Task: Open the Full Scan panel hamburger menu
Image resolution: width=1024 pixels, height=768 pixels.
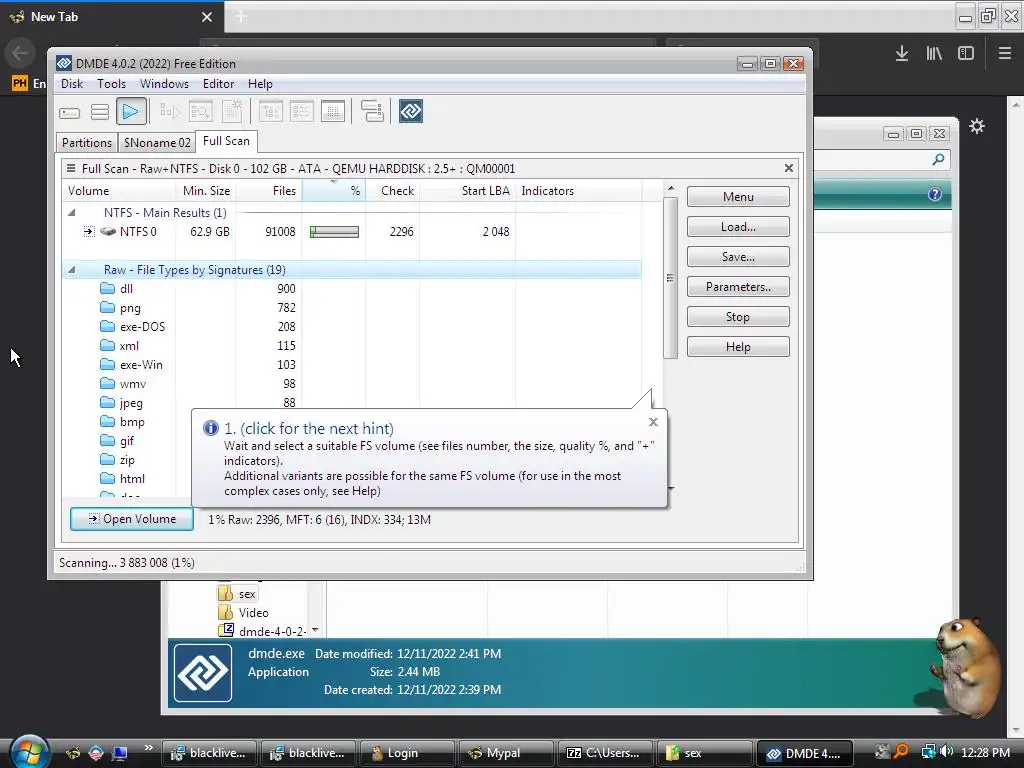Action: [x=71, y=168]
